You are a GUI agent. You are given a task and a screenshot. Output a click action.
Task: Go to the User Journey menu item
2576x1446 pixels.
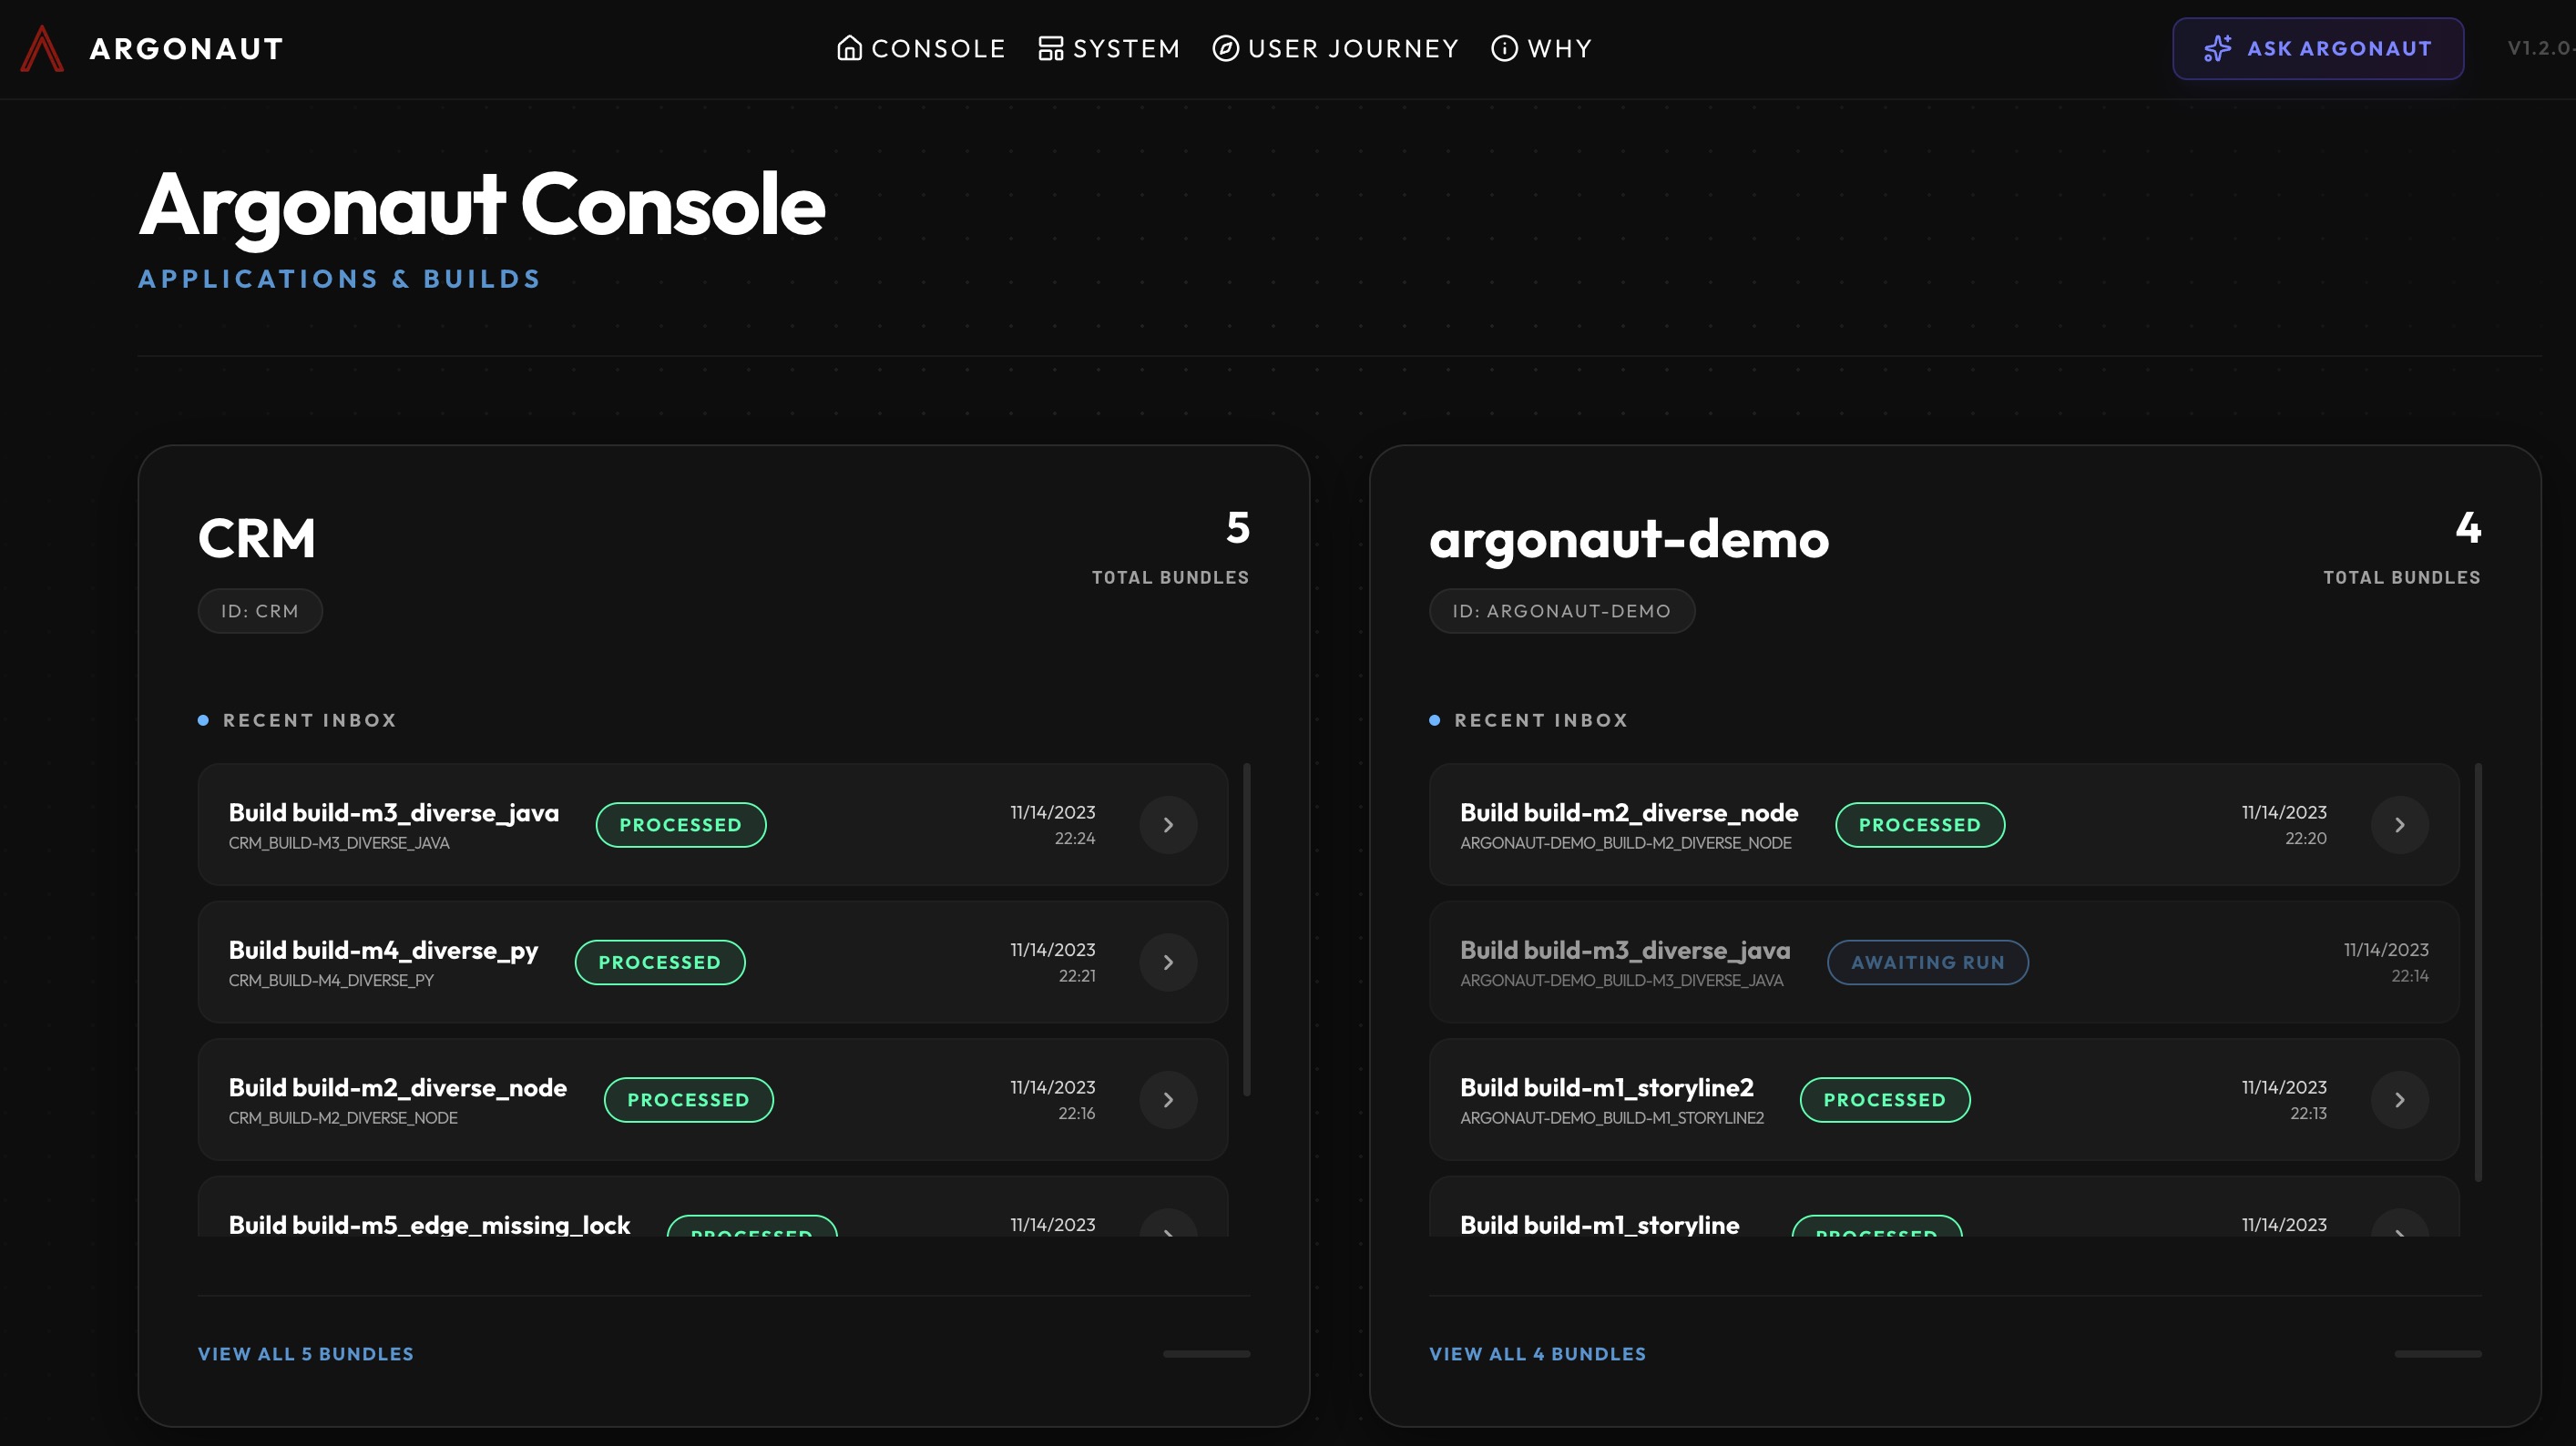click(x=1352, y=48)
